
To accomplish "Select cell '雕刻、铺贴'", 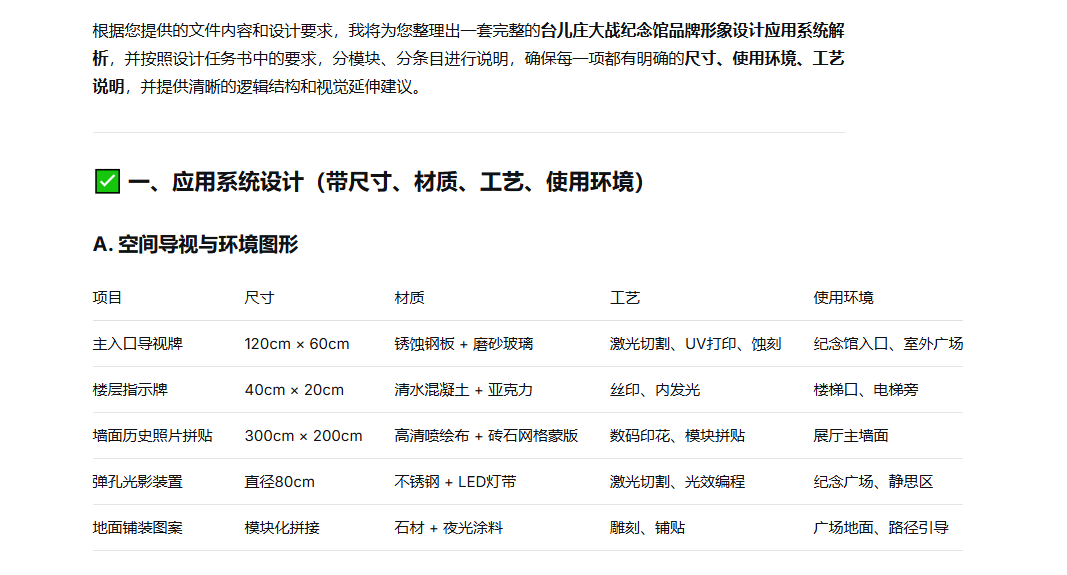I will tap(647, 527).
